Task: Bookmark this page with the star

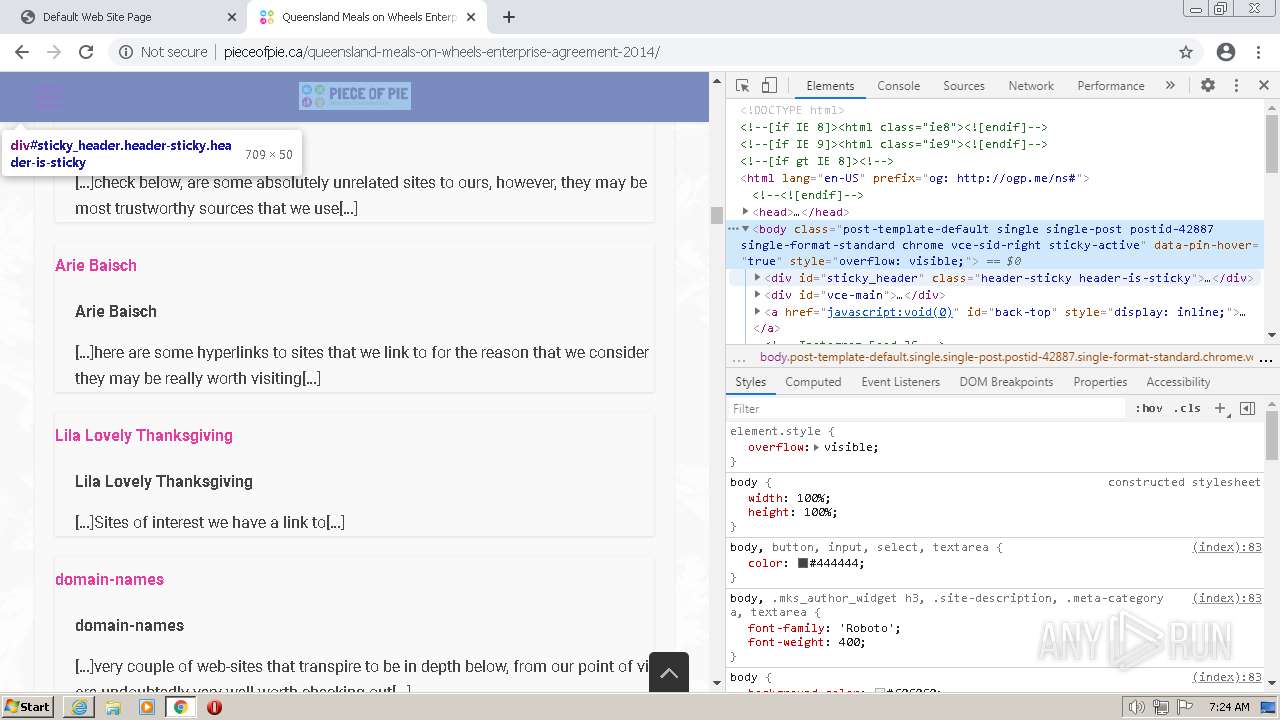Action: [1186, 52]
